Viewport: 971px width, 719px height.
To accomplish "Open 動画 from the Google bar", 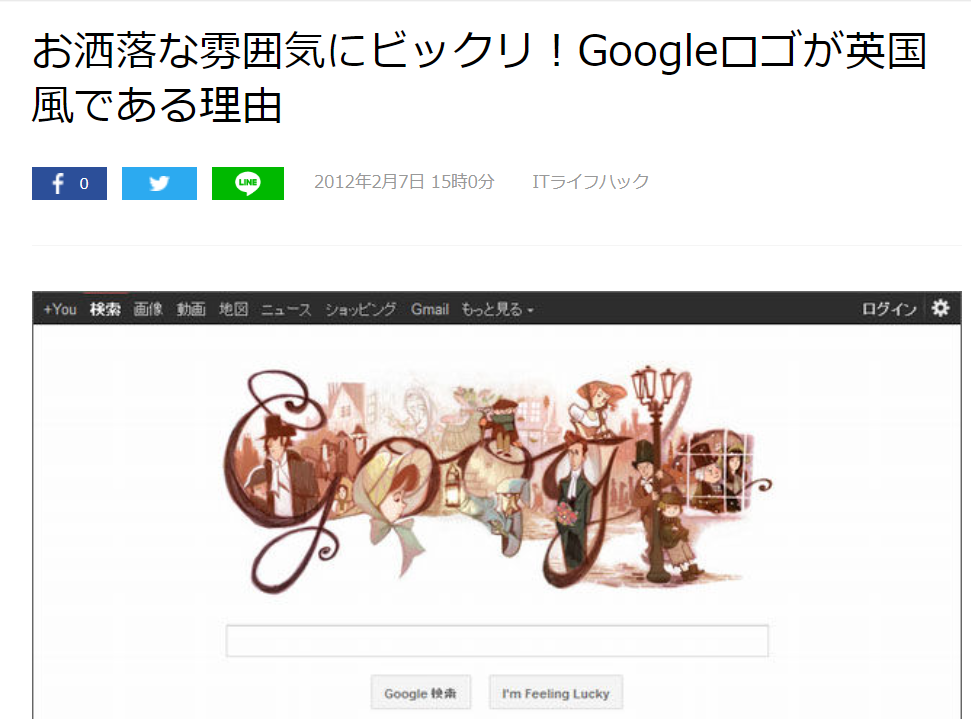I will point(191,309).
